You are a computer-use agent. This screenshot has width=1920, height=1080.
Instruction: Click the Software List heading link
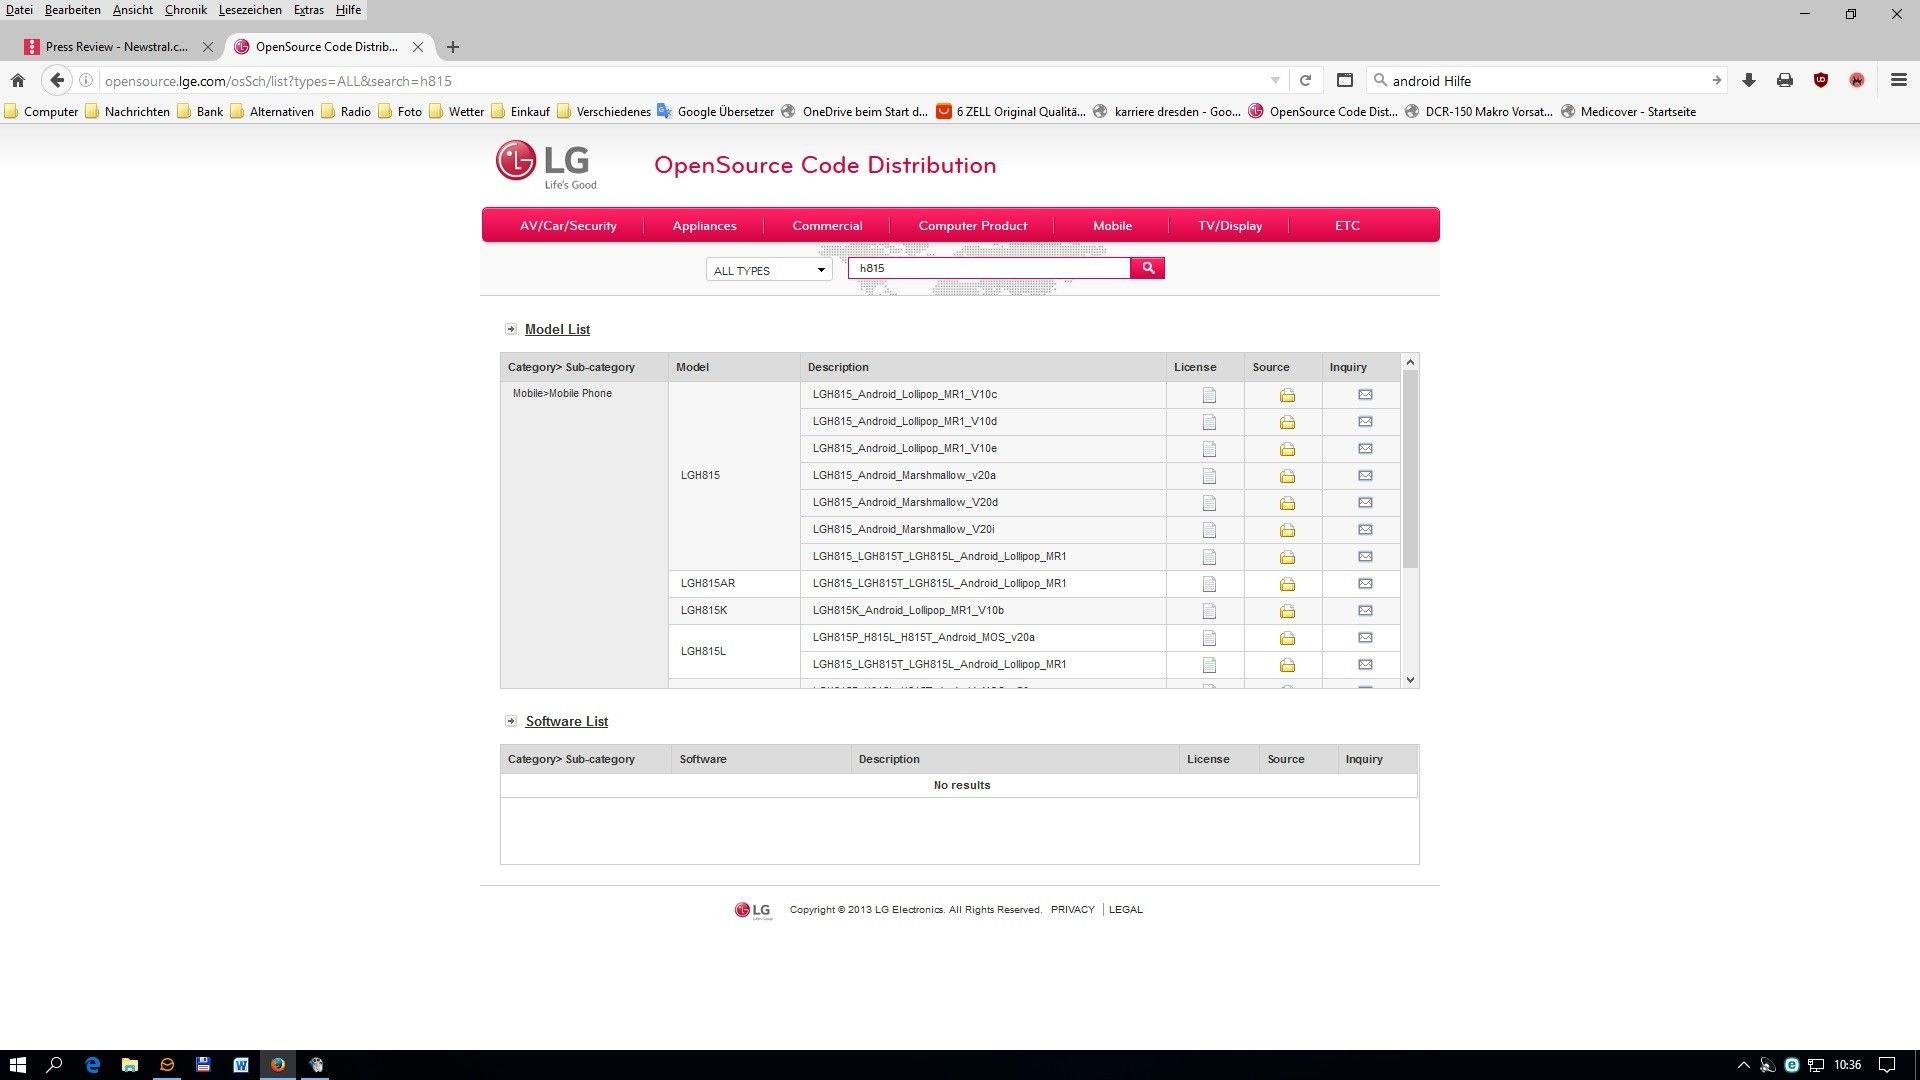(x=566, y=721)
